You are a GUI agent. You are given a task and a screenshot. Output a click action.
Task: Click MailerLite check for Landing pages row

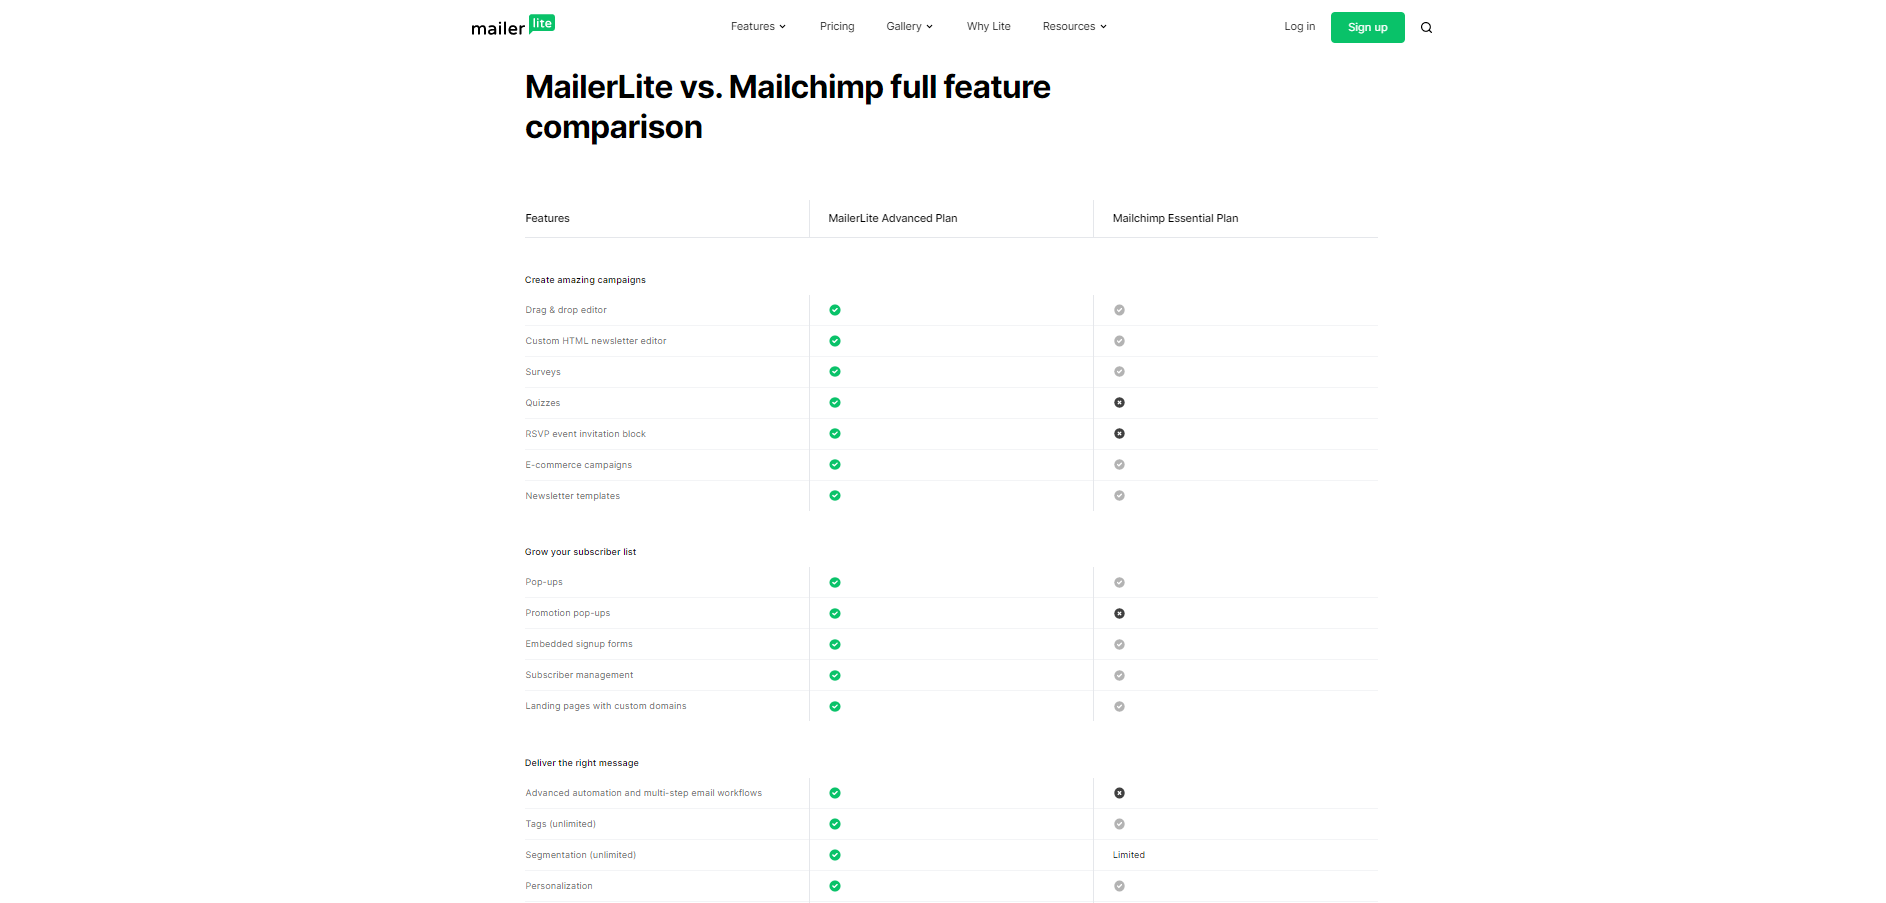tap(835, 706)
